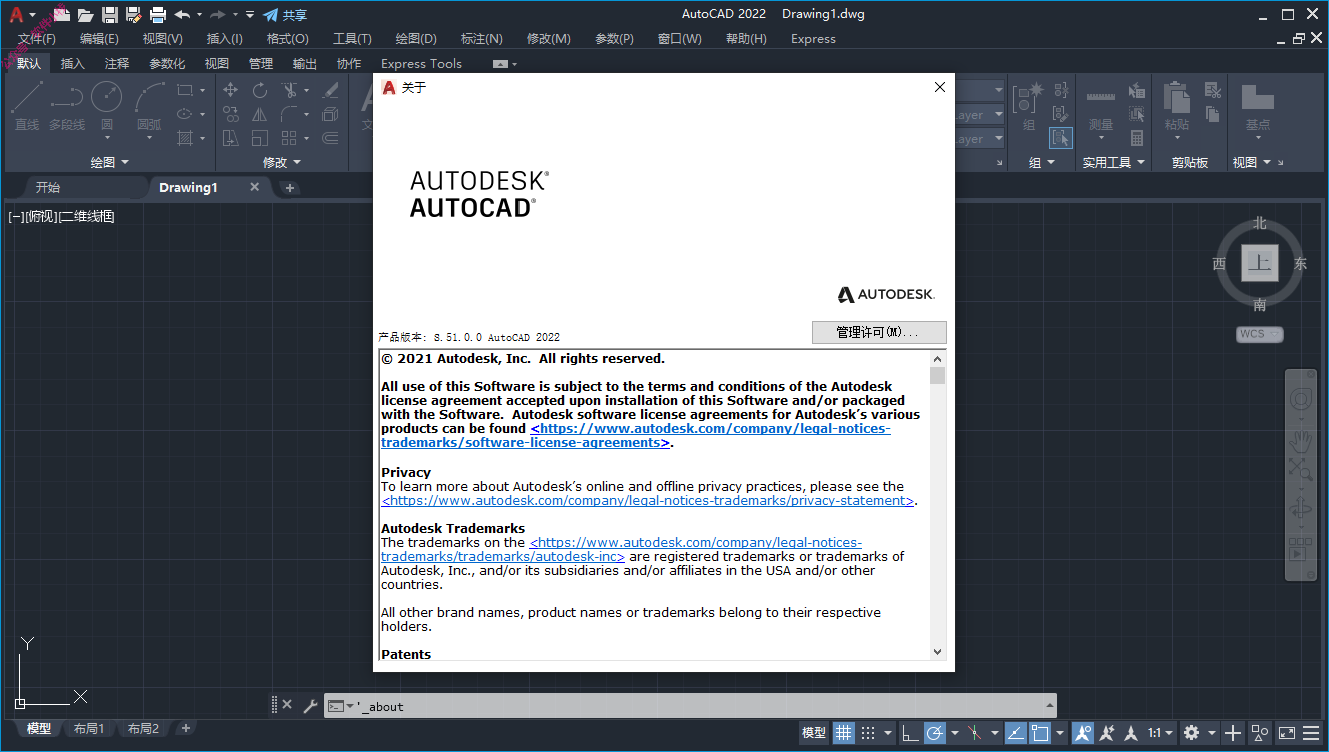Select the Erase tool in Modify panel
1329x752 pixels.
331,90
